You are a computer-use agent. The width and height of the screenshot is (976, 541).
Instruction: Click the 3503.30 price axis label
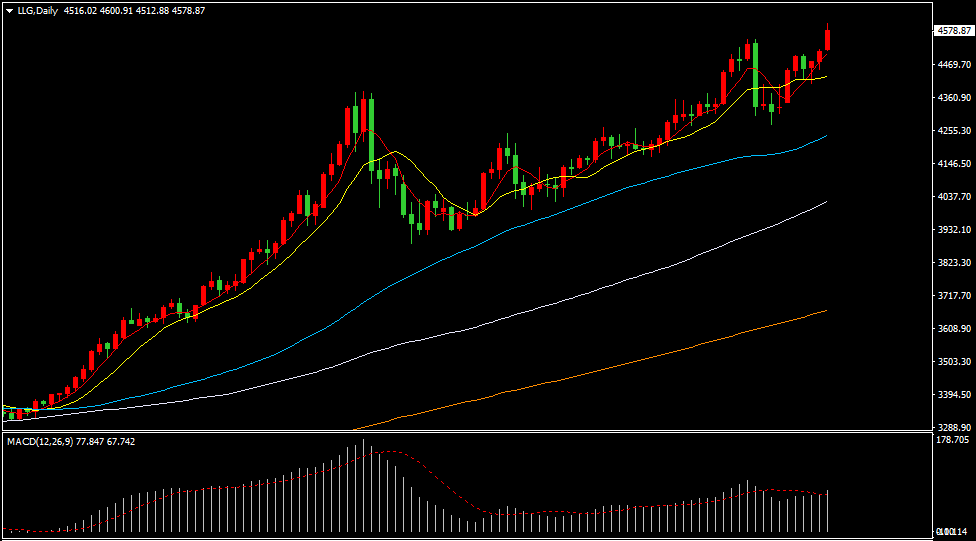coord(954,362)
